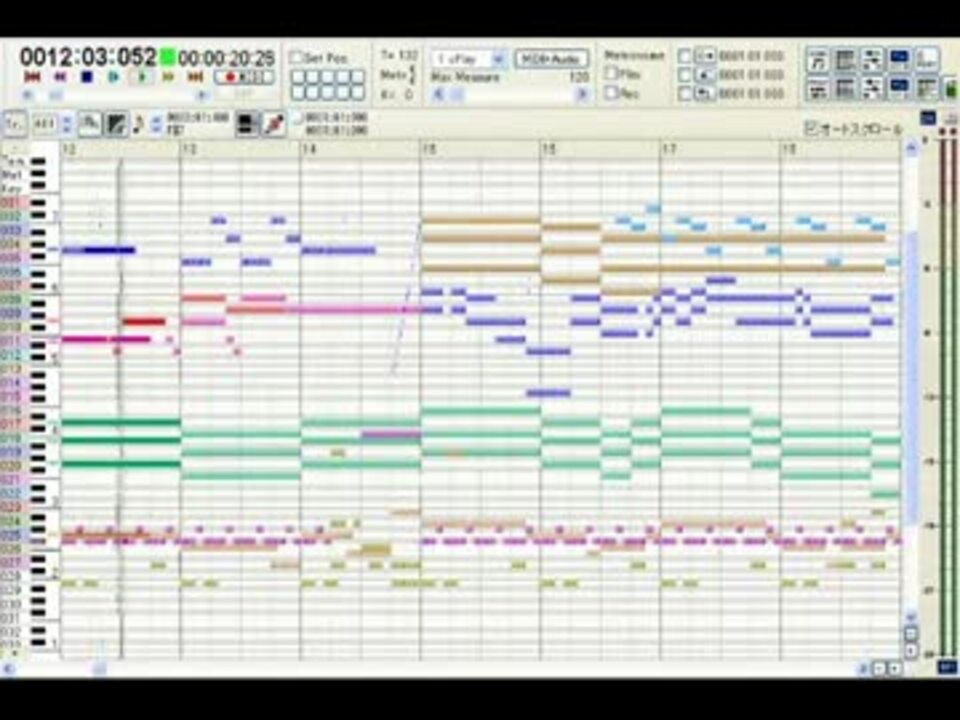
Task: Click the eighth-note length icon
Action: click(138, 124)
